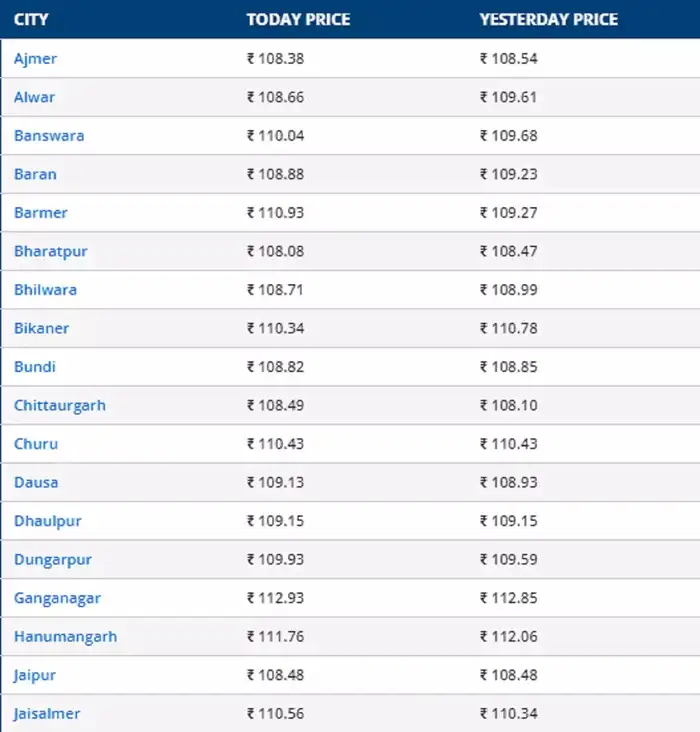The height and width of the screenshot is (732, 700).
Task: Open the Jaipur city link
Action: point(35,676)
